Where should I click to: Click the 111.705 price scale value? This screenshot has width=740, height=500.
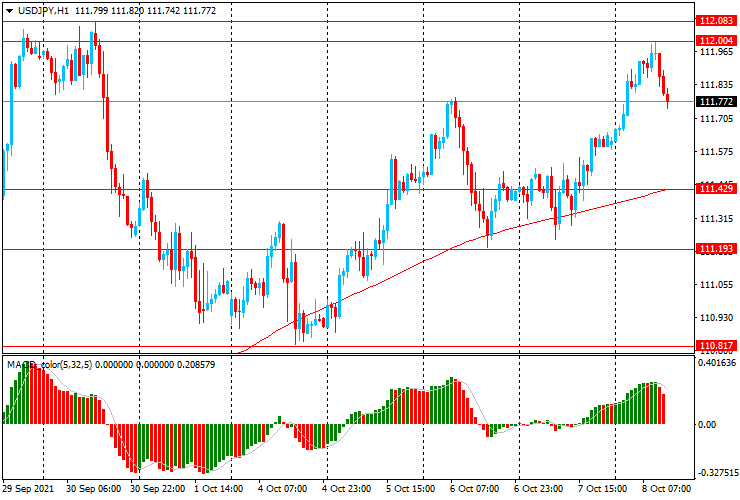(716, 119)
